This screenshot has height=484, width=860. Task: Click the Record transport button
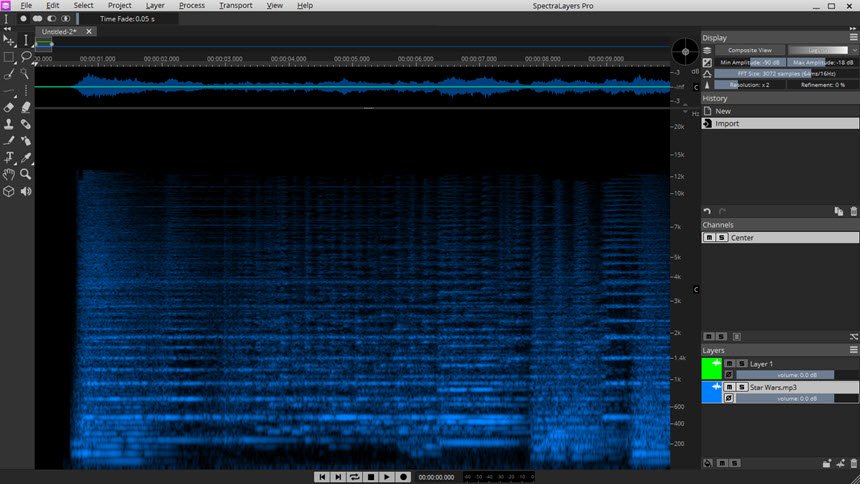pyautogui.click(x=403, y=477)
